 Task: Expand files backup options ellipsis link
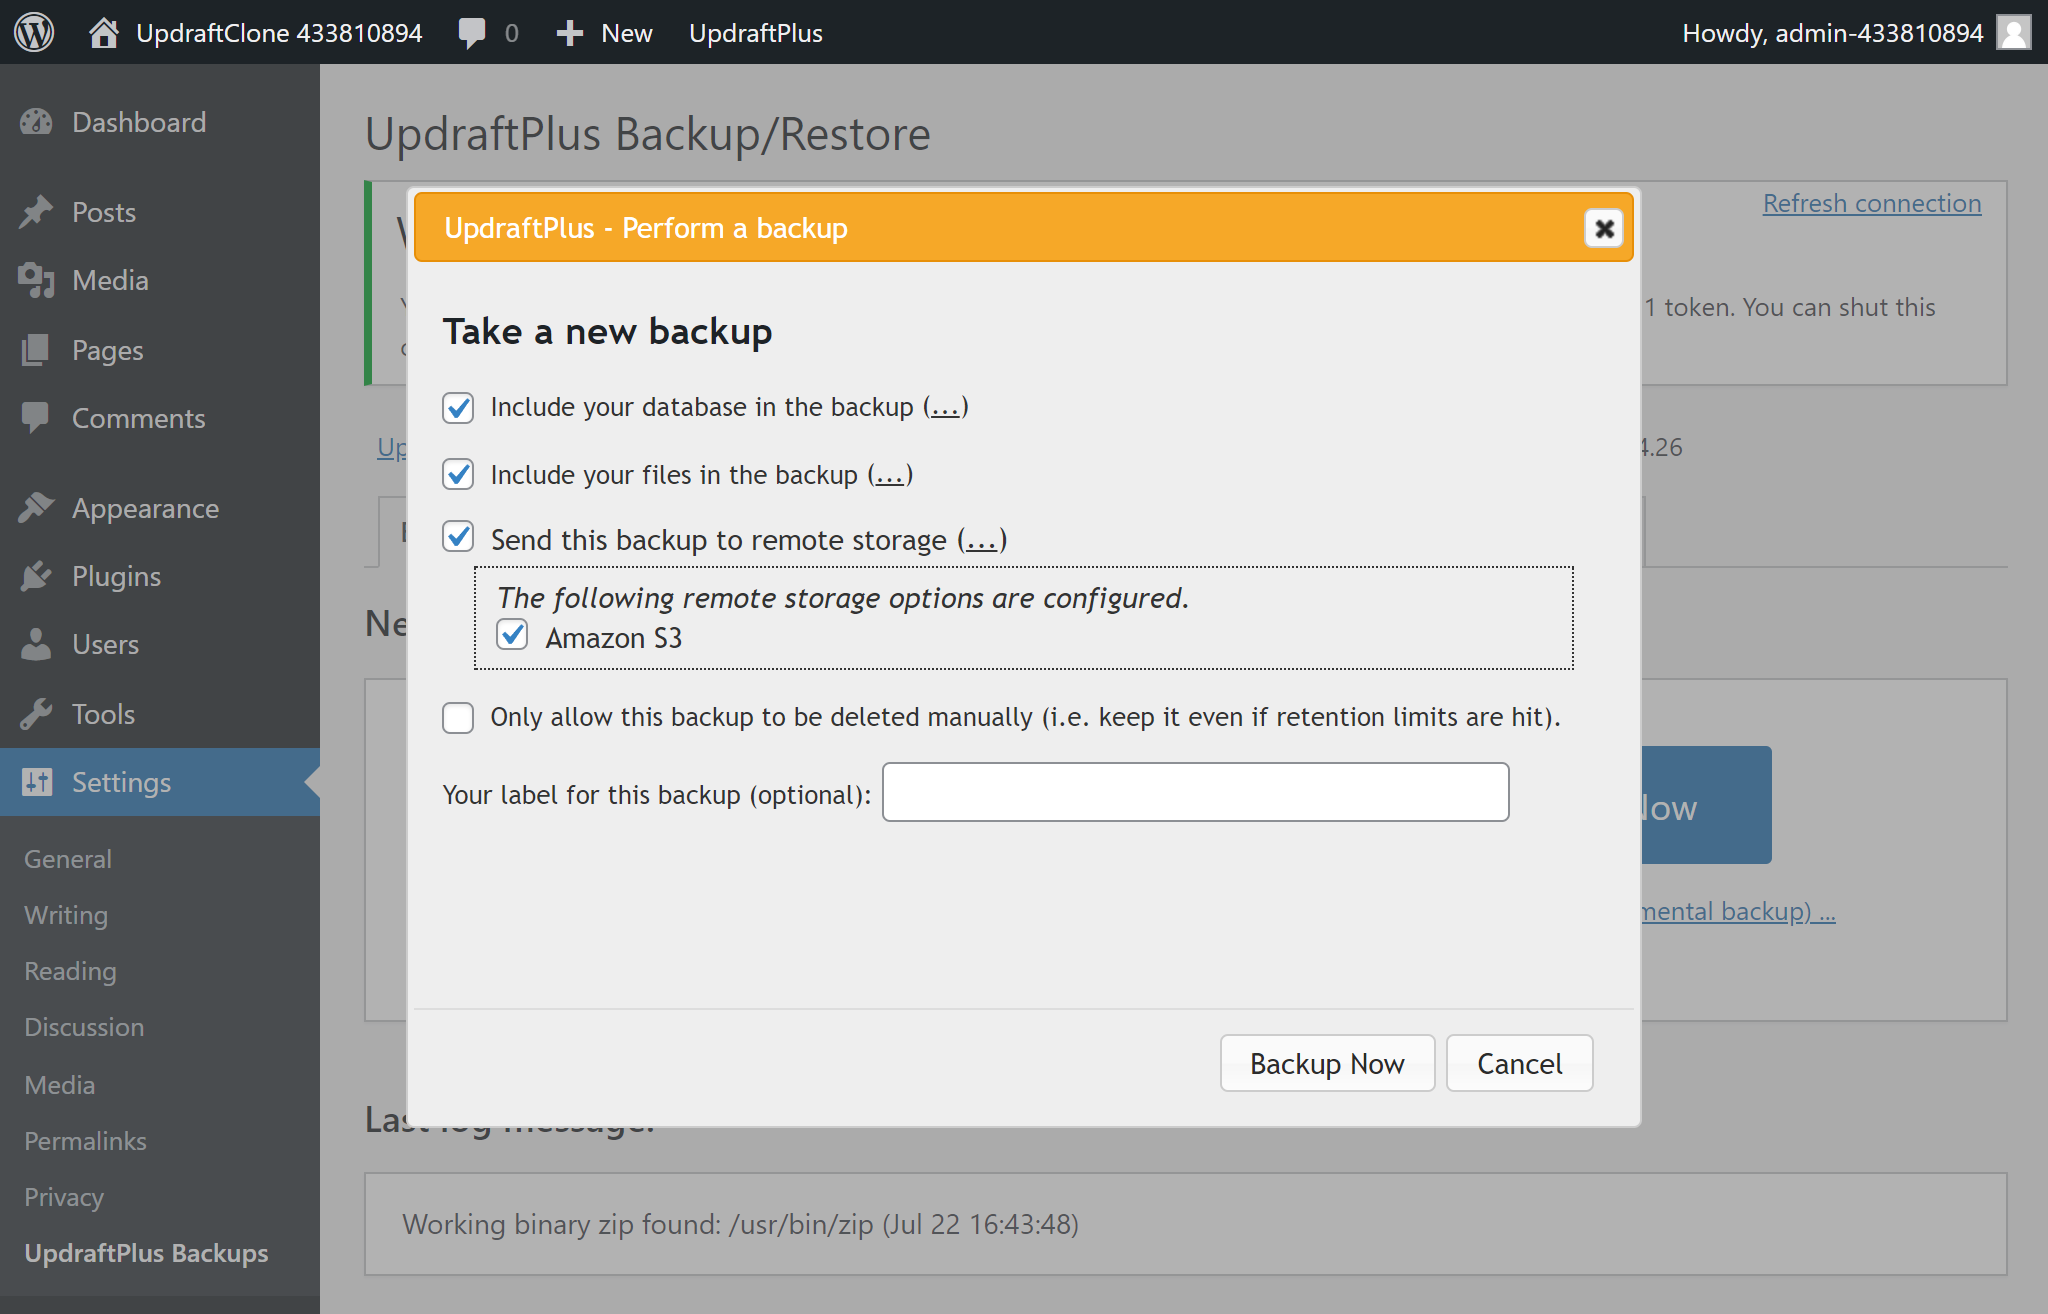click(889, 476)
